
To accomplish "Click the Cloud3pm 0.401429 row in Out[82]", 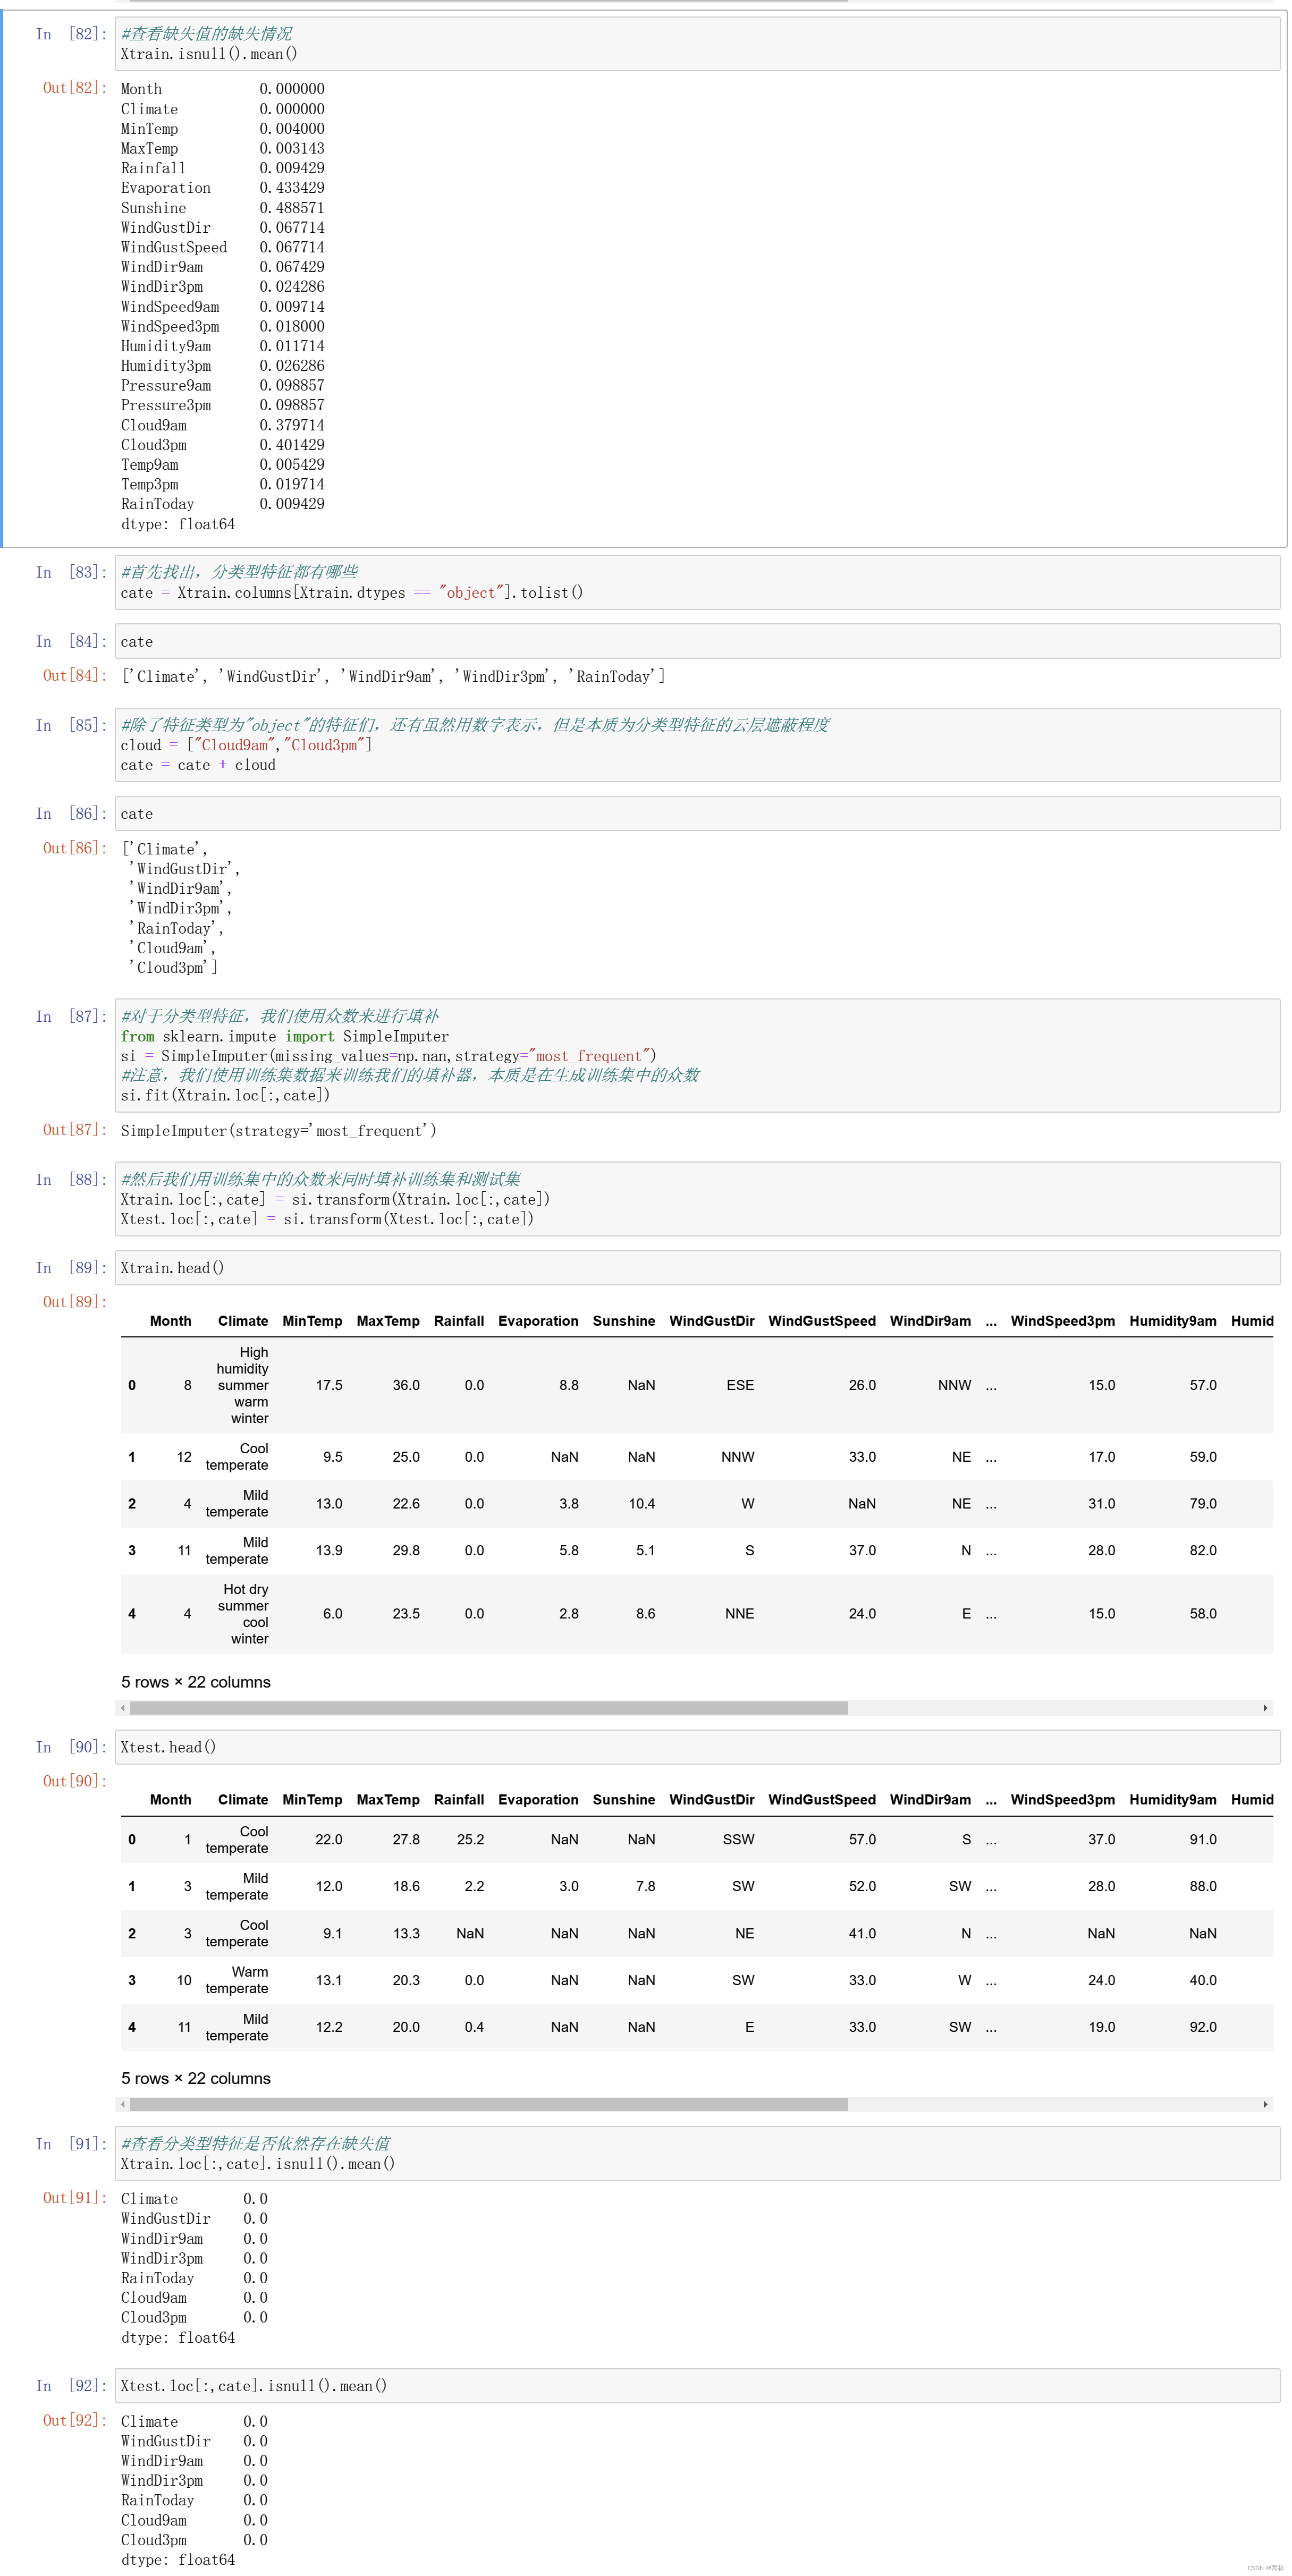I will [x=222, y=445].
